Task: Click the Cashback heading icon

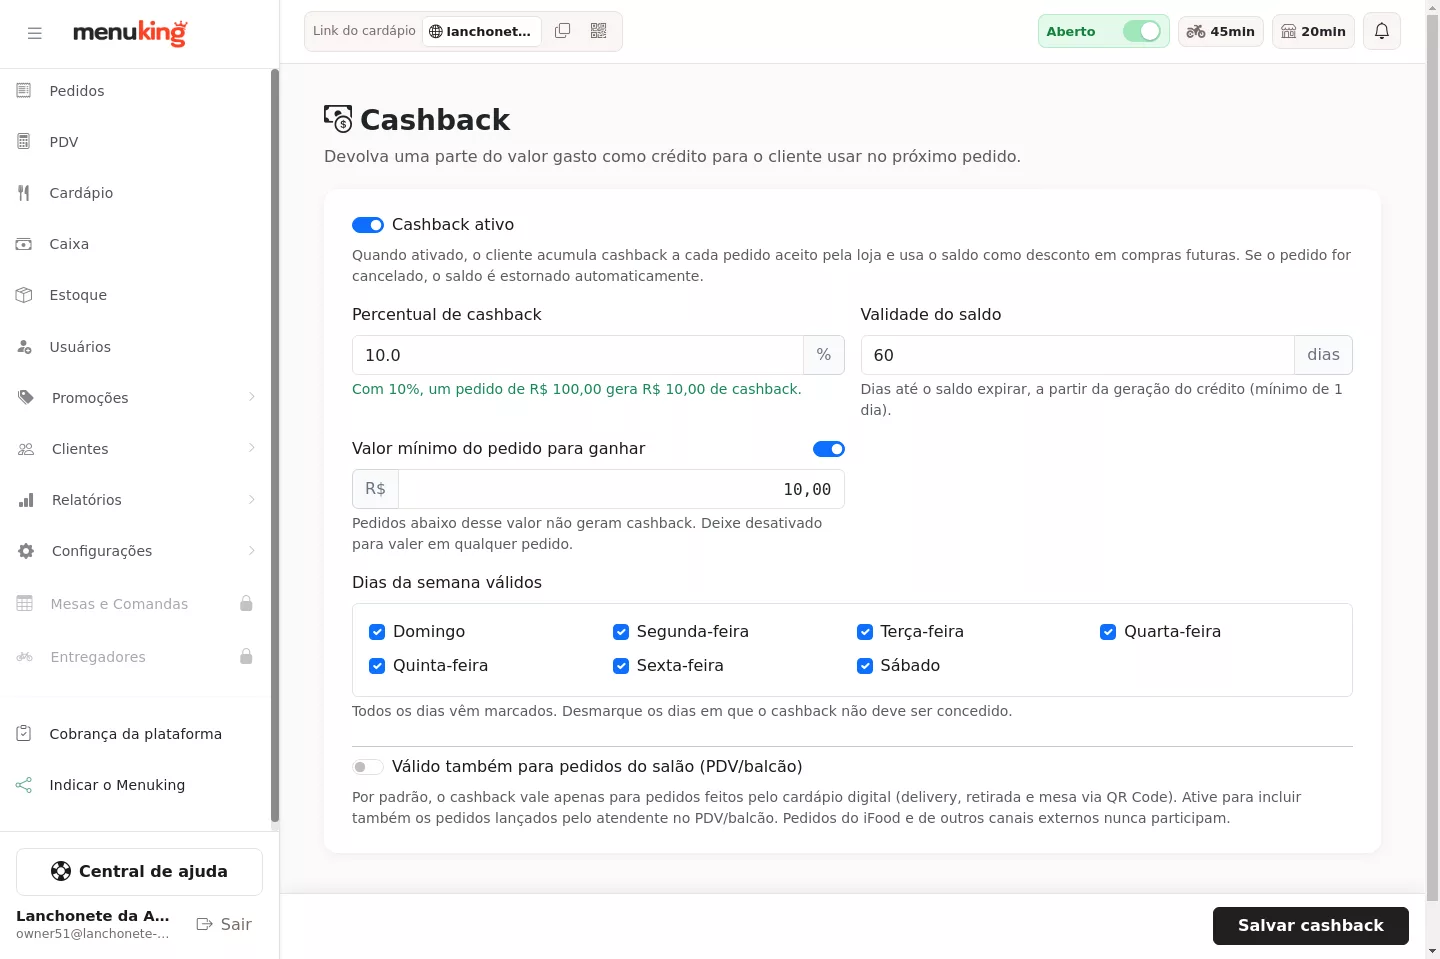Action: tap(338, 119)
